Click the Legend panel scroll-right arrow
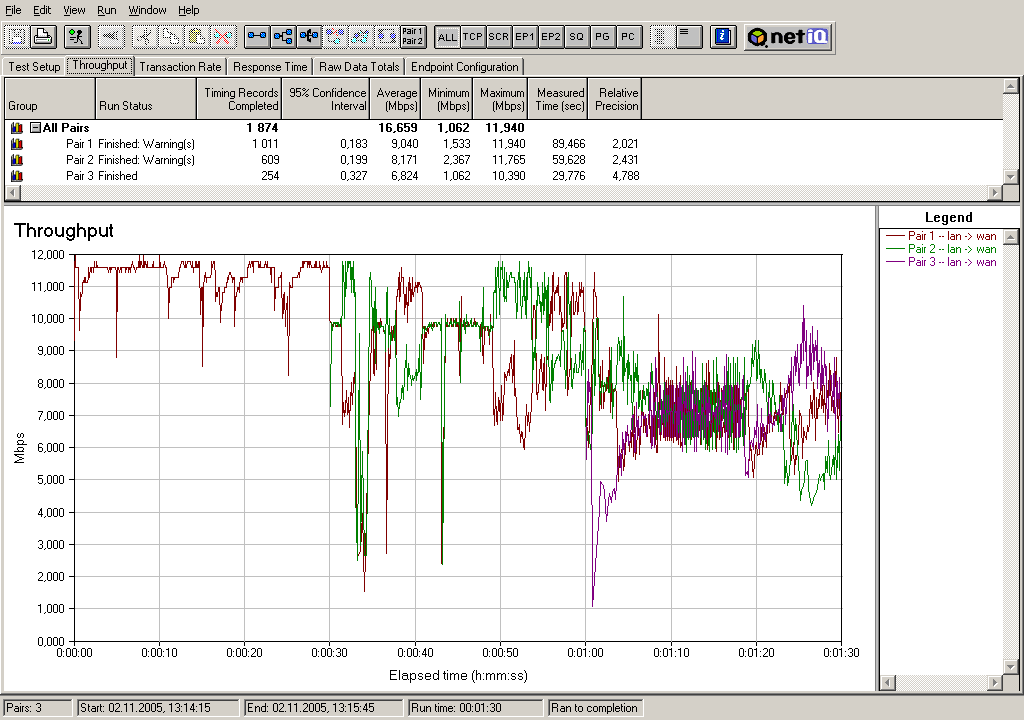Screen dimensions: 1024x720 995,683
